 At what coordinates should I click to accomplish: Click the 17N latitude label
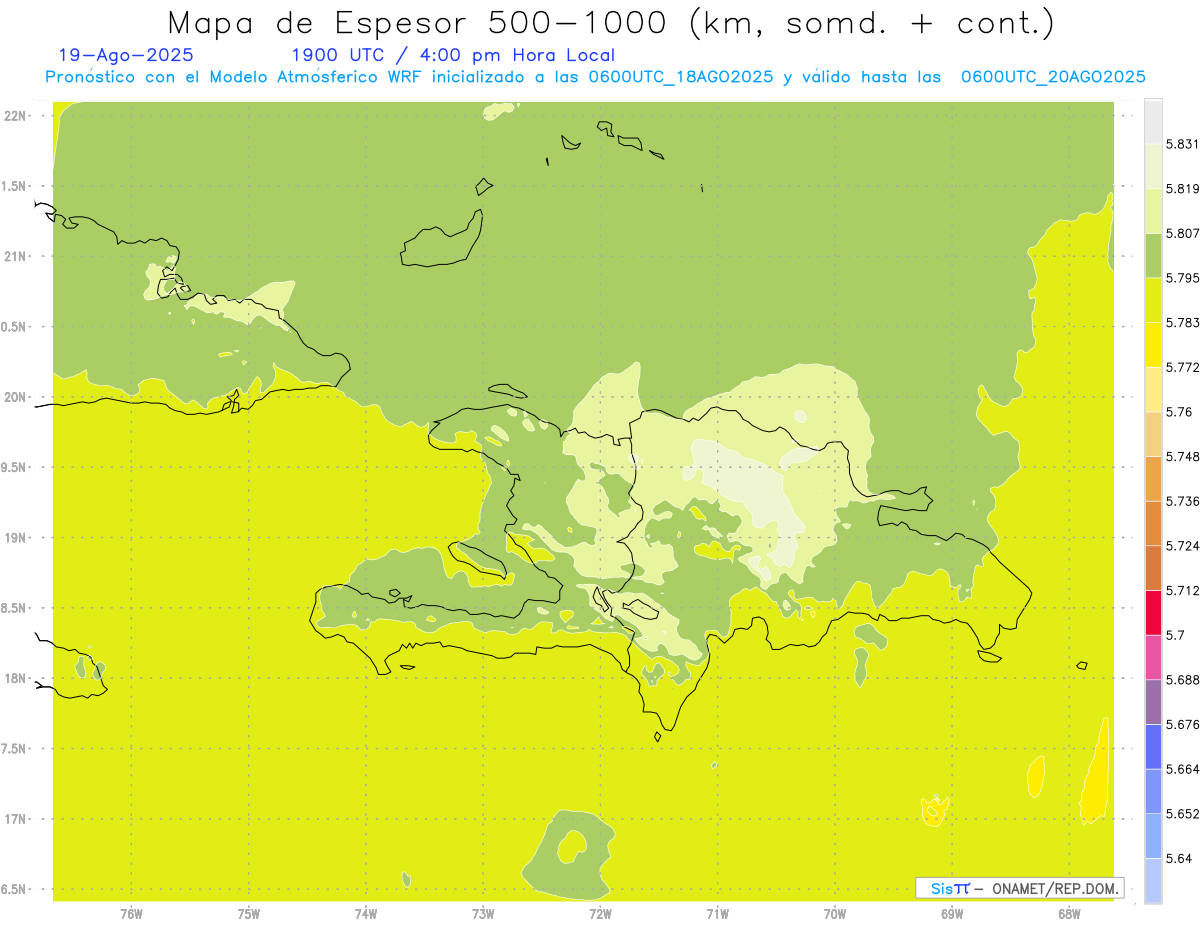tap(16, 819)
